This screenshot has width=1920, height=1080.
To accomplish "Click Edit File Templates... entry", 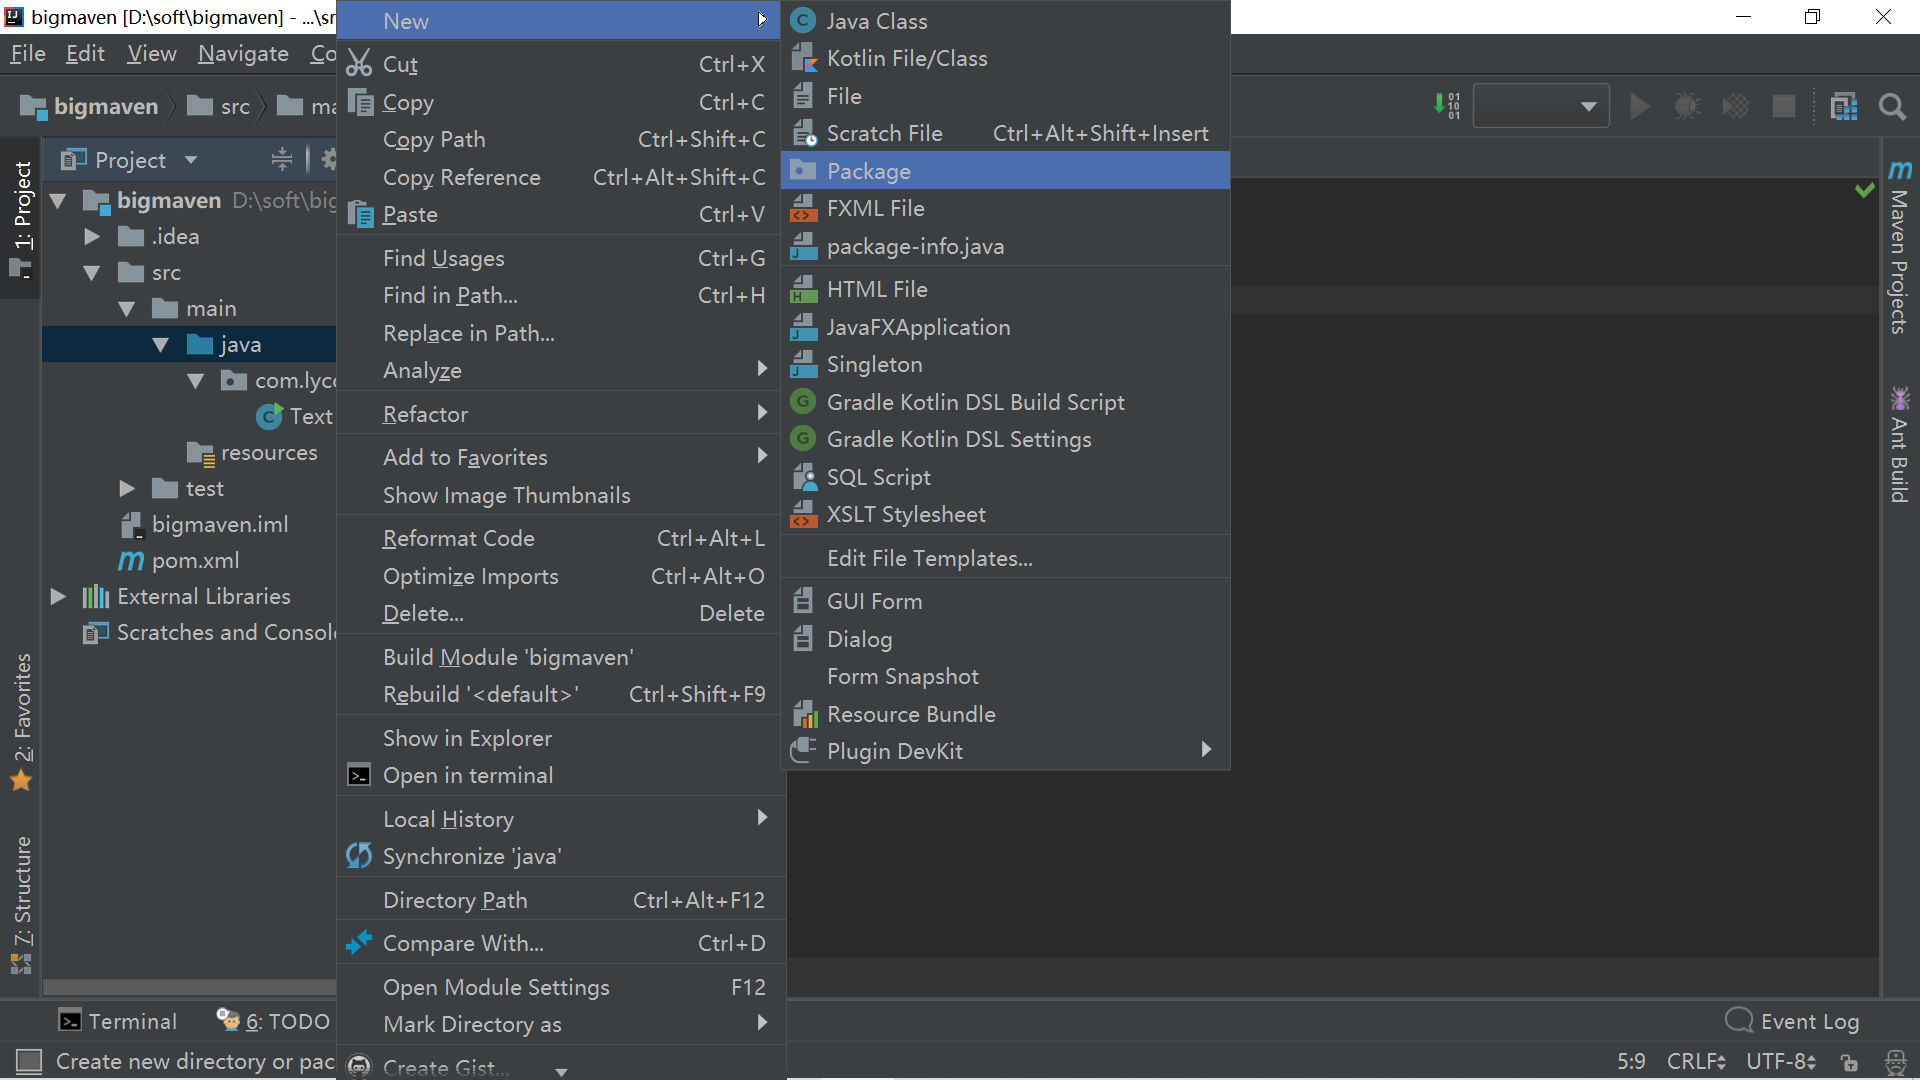I will (x=929, y=558).
